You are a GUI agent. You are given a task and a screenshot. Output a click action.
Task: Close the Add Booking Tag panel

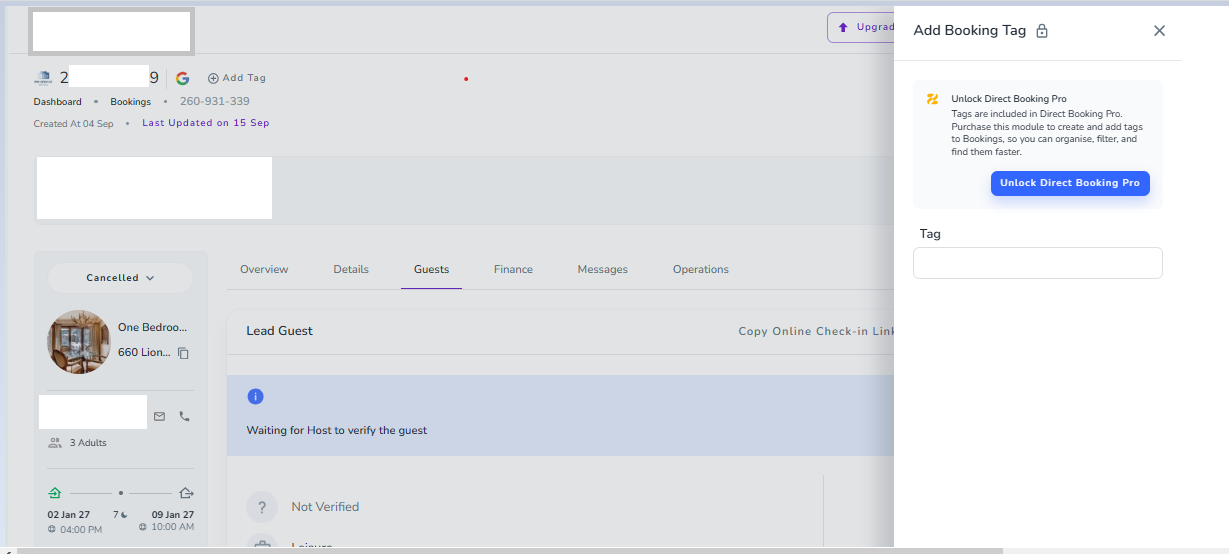pyautogui.click(x=1159, y=31)
